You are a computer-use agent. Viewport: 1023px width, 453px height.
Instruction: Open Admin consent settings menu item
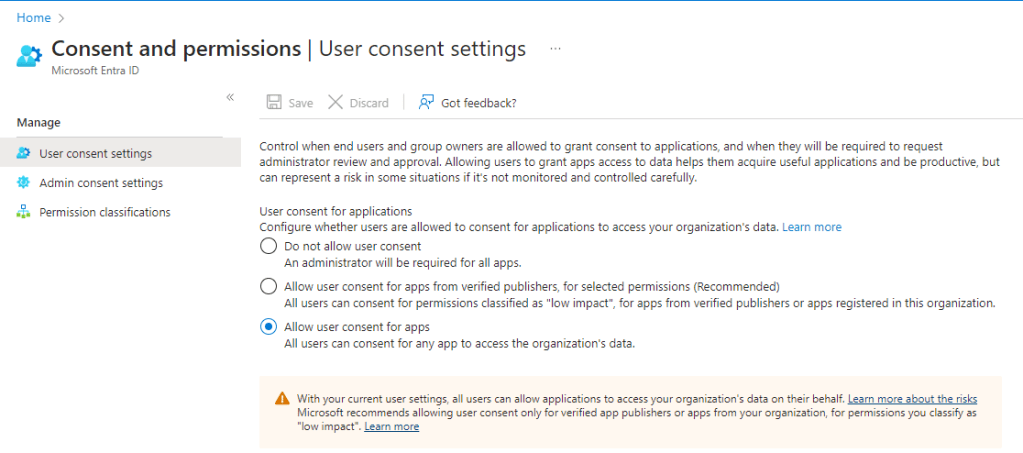pyautogui.click(x=100, y=183)
